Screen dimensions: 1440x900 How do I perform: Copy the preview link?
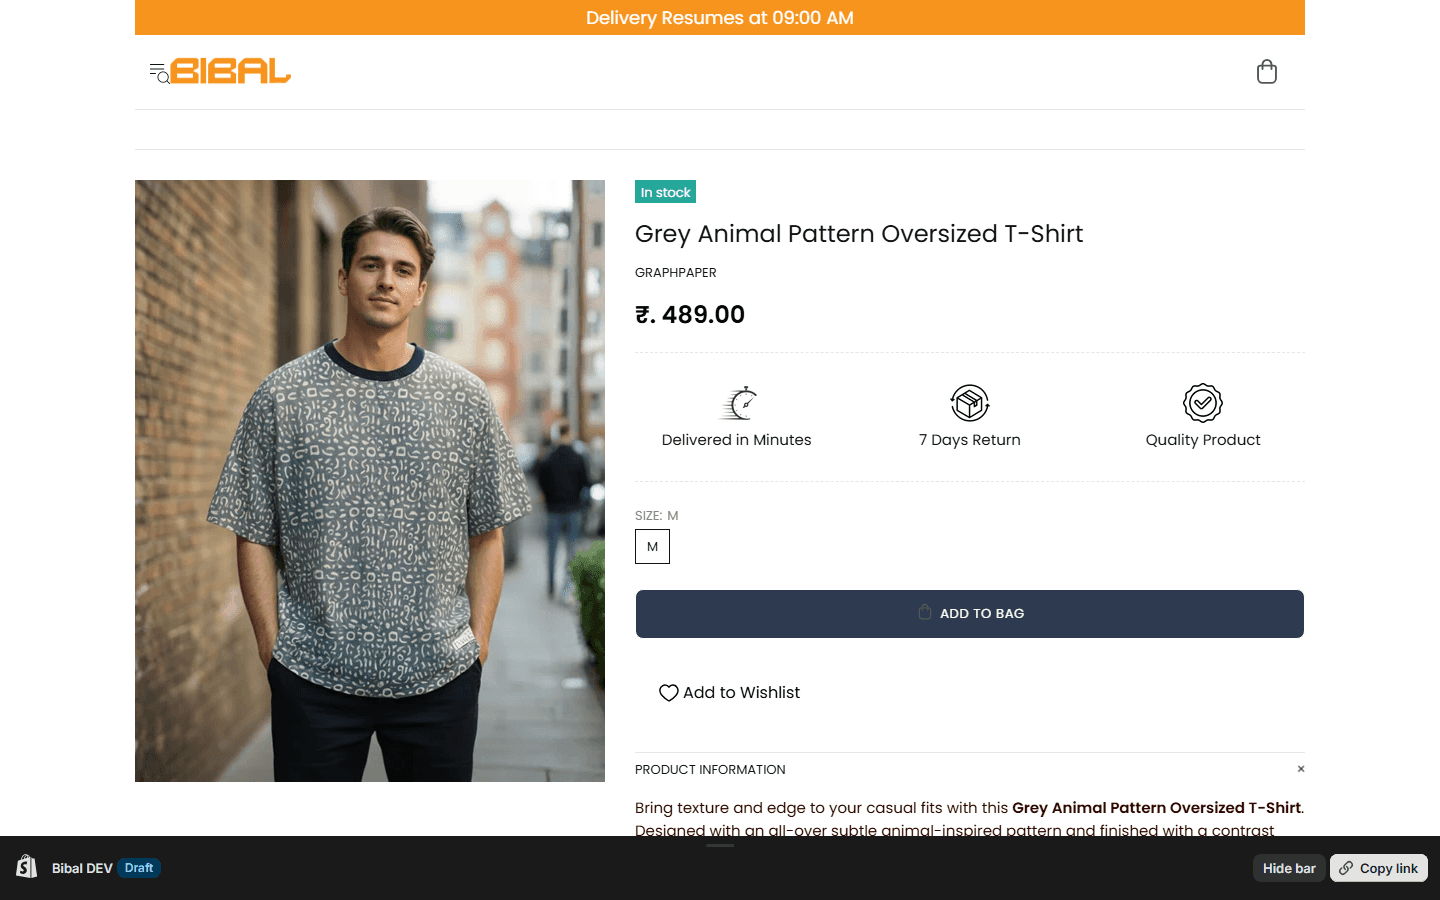coord(1378,868)
